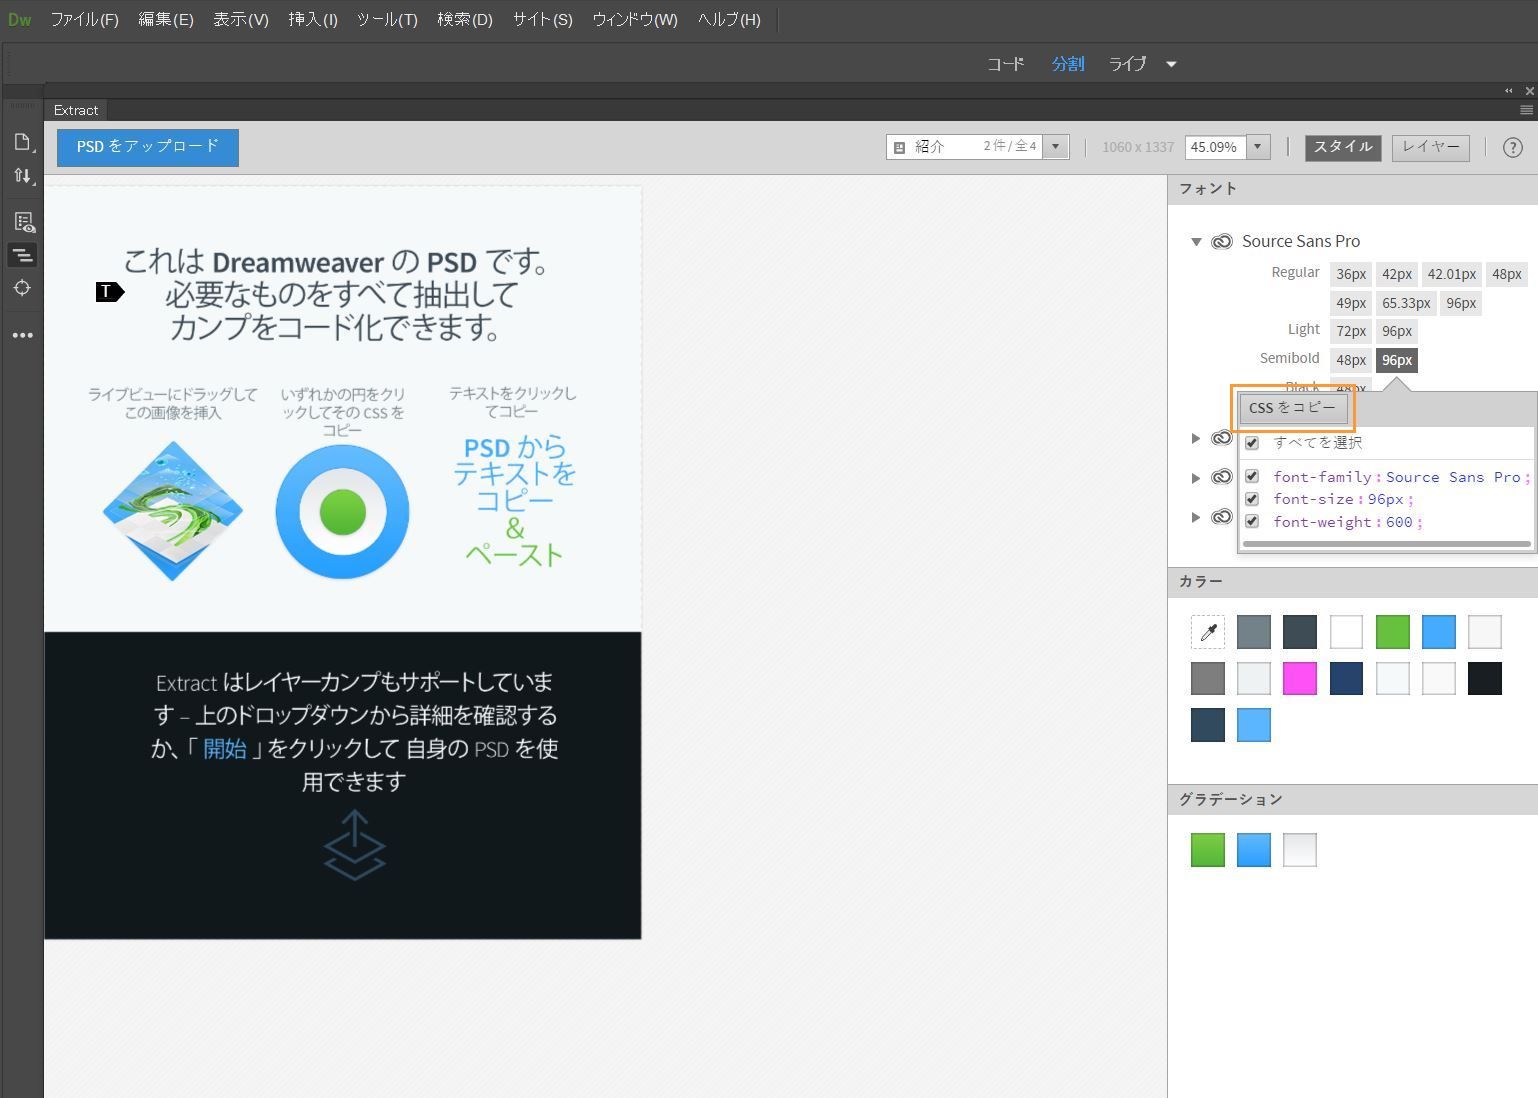
Task: Open the three-dots more tools icon
Action: point(23,335)
